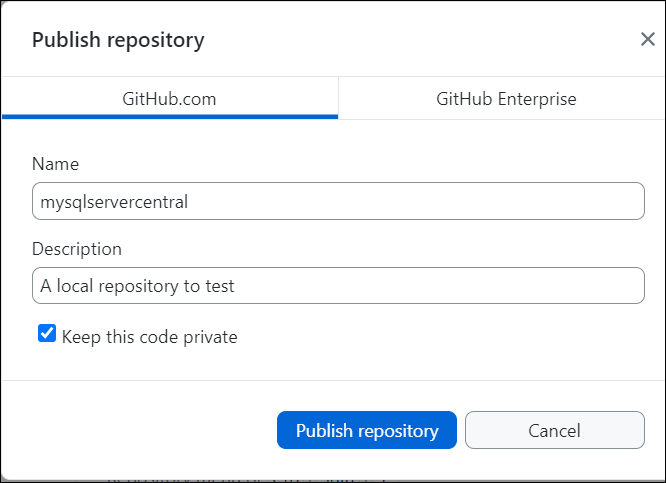Click into the Description text box

[x=338, y=285]
